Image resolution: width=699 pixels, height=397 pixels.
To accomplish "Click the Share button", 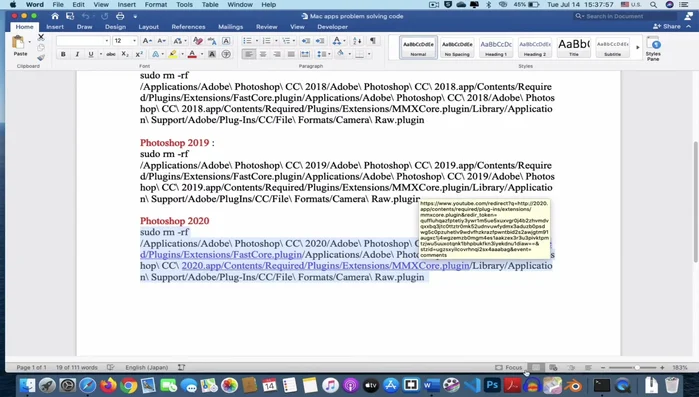I will click(667, 27).
